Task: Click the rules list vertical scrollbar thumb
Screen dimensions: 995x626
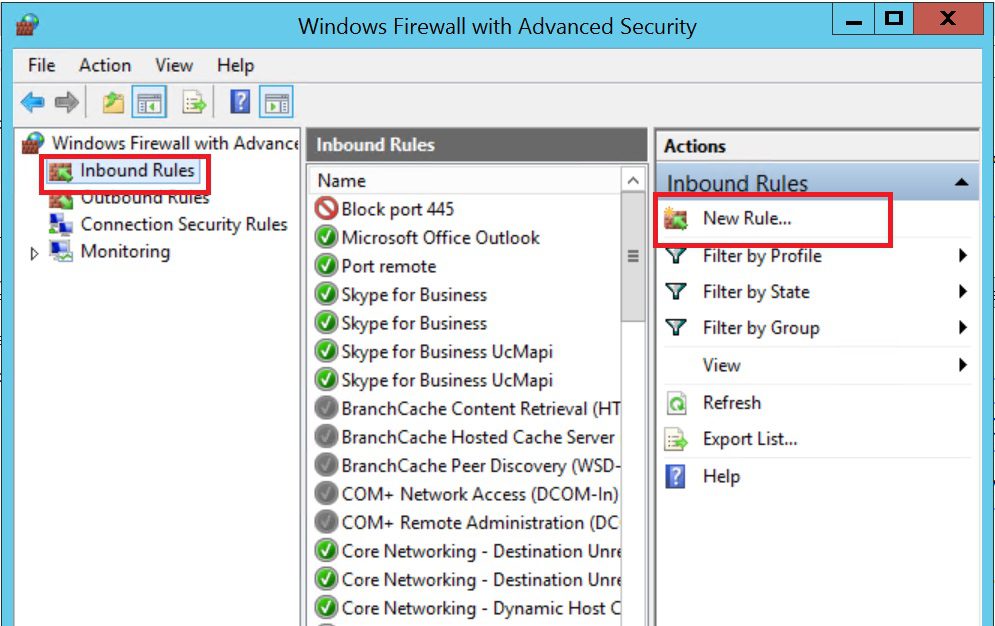Action: click(633, 256)
